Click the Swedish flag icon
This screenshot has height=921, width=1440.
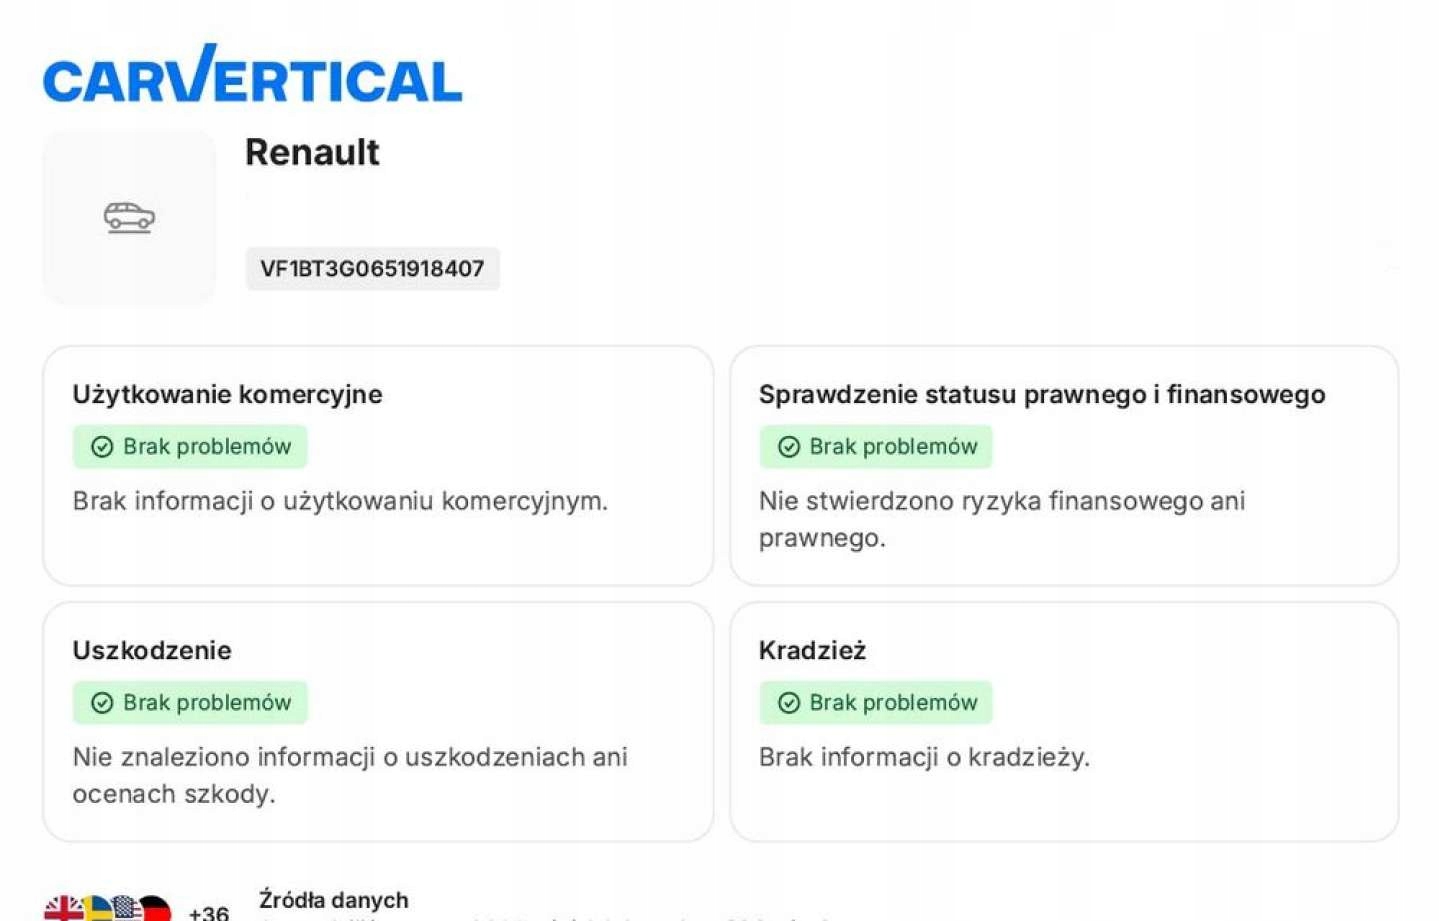[x=96, y=909]
